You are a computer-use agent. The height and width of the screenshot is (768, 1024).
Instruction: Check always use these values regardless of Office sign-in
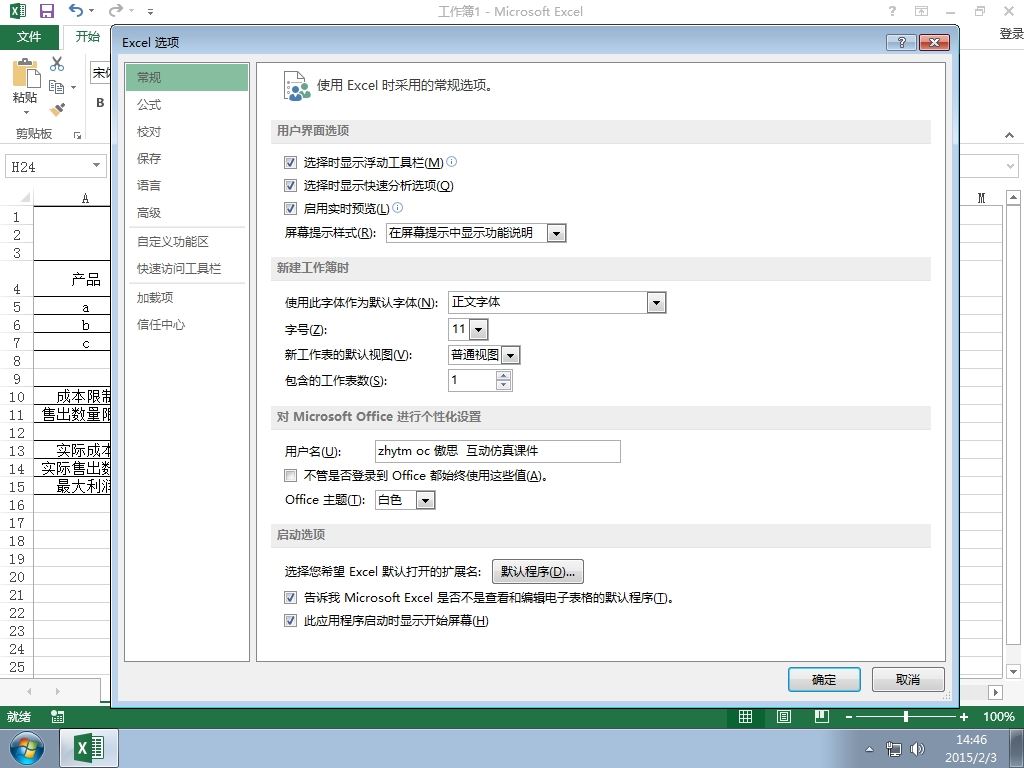pos(291,475)
